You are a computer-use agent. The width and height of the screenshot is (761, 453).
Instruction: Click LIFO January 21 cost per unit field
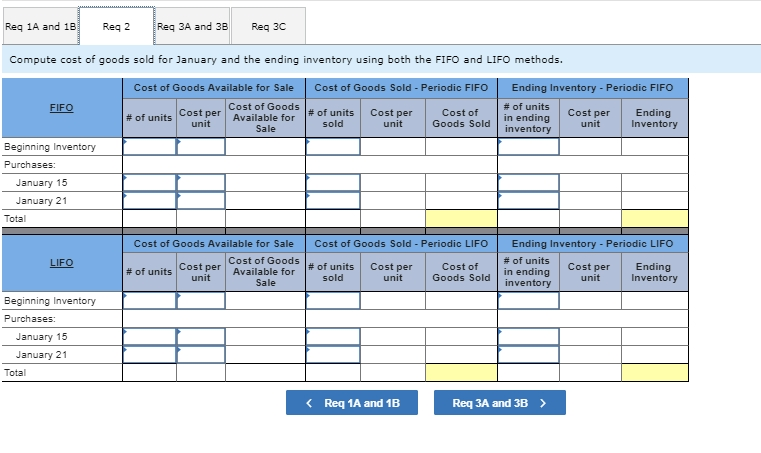201,354
